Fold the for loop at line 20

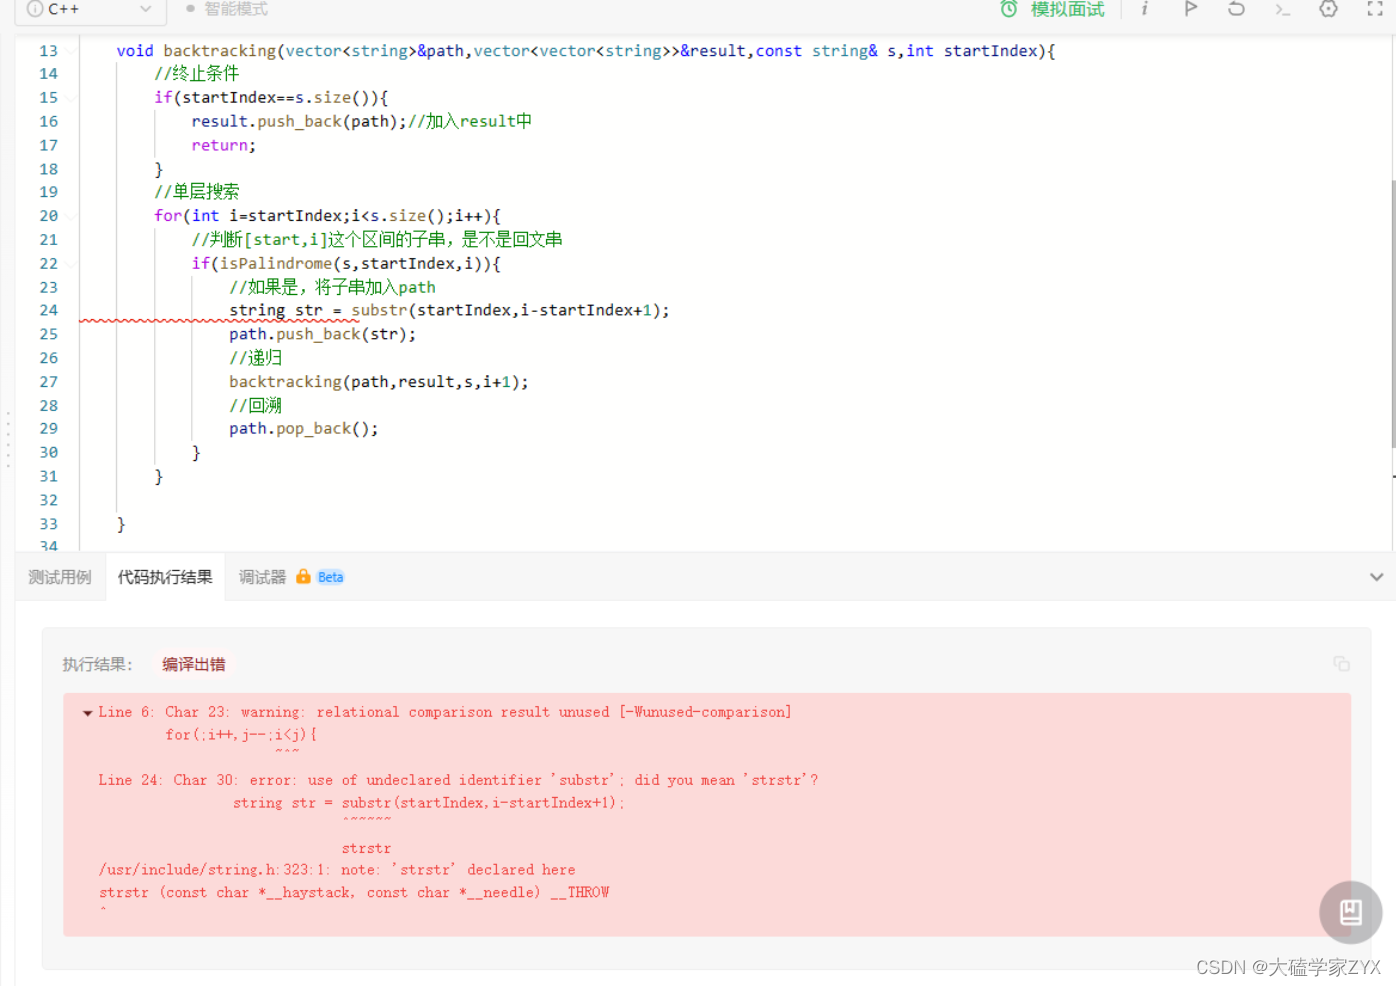coord(73,216)
